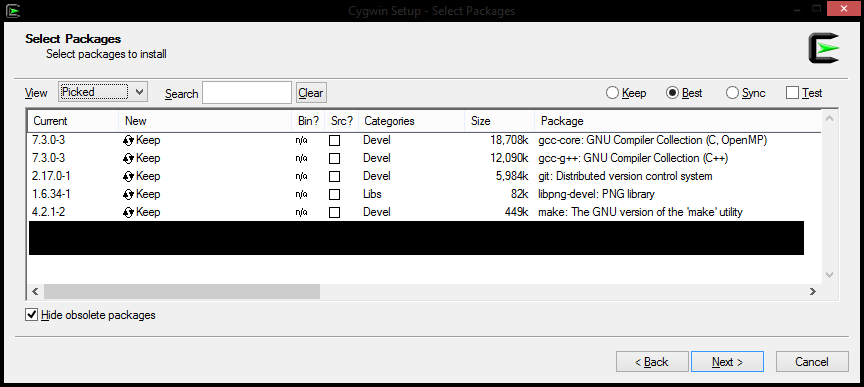Click the 5,984k size value

click(512, 176)
